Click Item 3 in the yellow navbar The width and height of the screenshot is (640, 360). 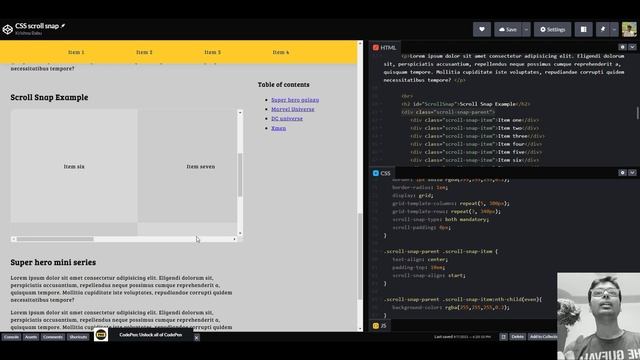[212, 52]
